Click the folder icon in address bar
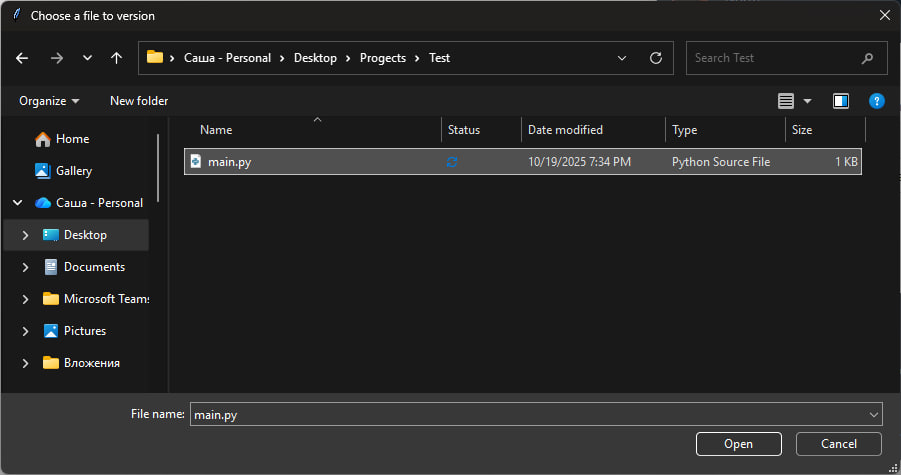 (155, 57)
